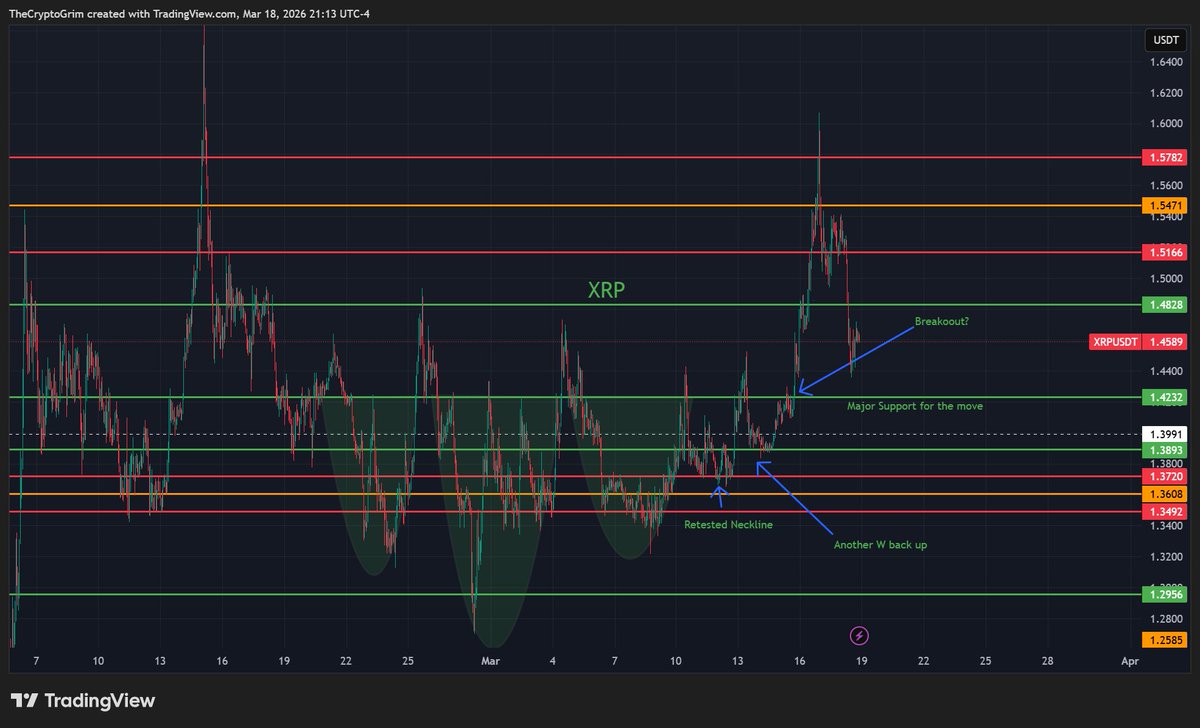Click 1.6000 on the price scale
This screenshot has width=1200, height=728.
point(1164,124)
